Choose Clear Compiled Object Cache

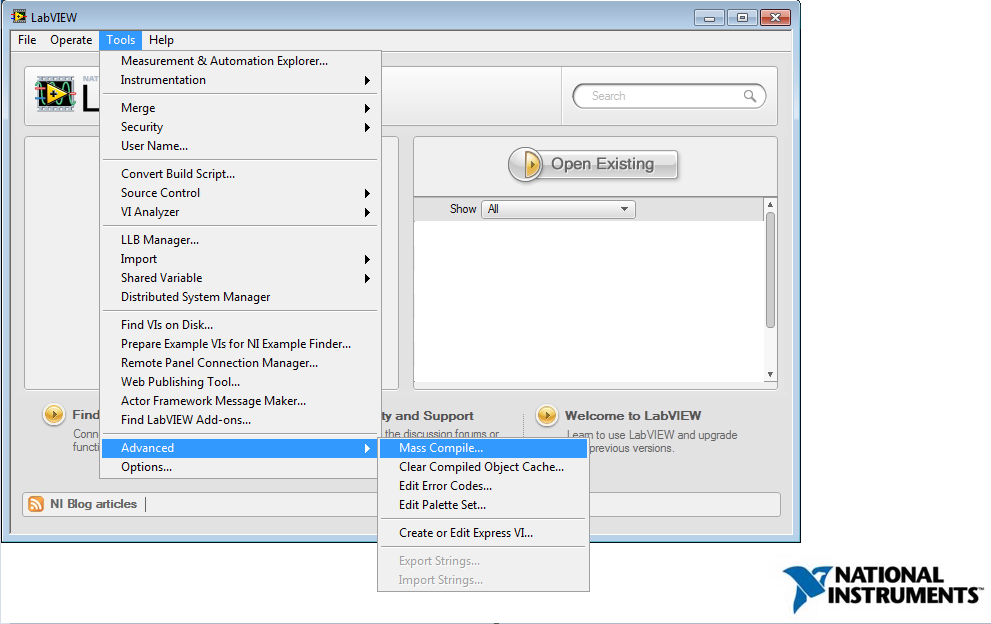click(483, 467)
